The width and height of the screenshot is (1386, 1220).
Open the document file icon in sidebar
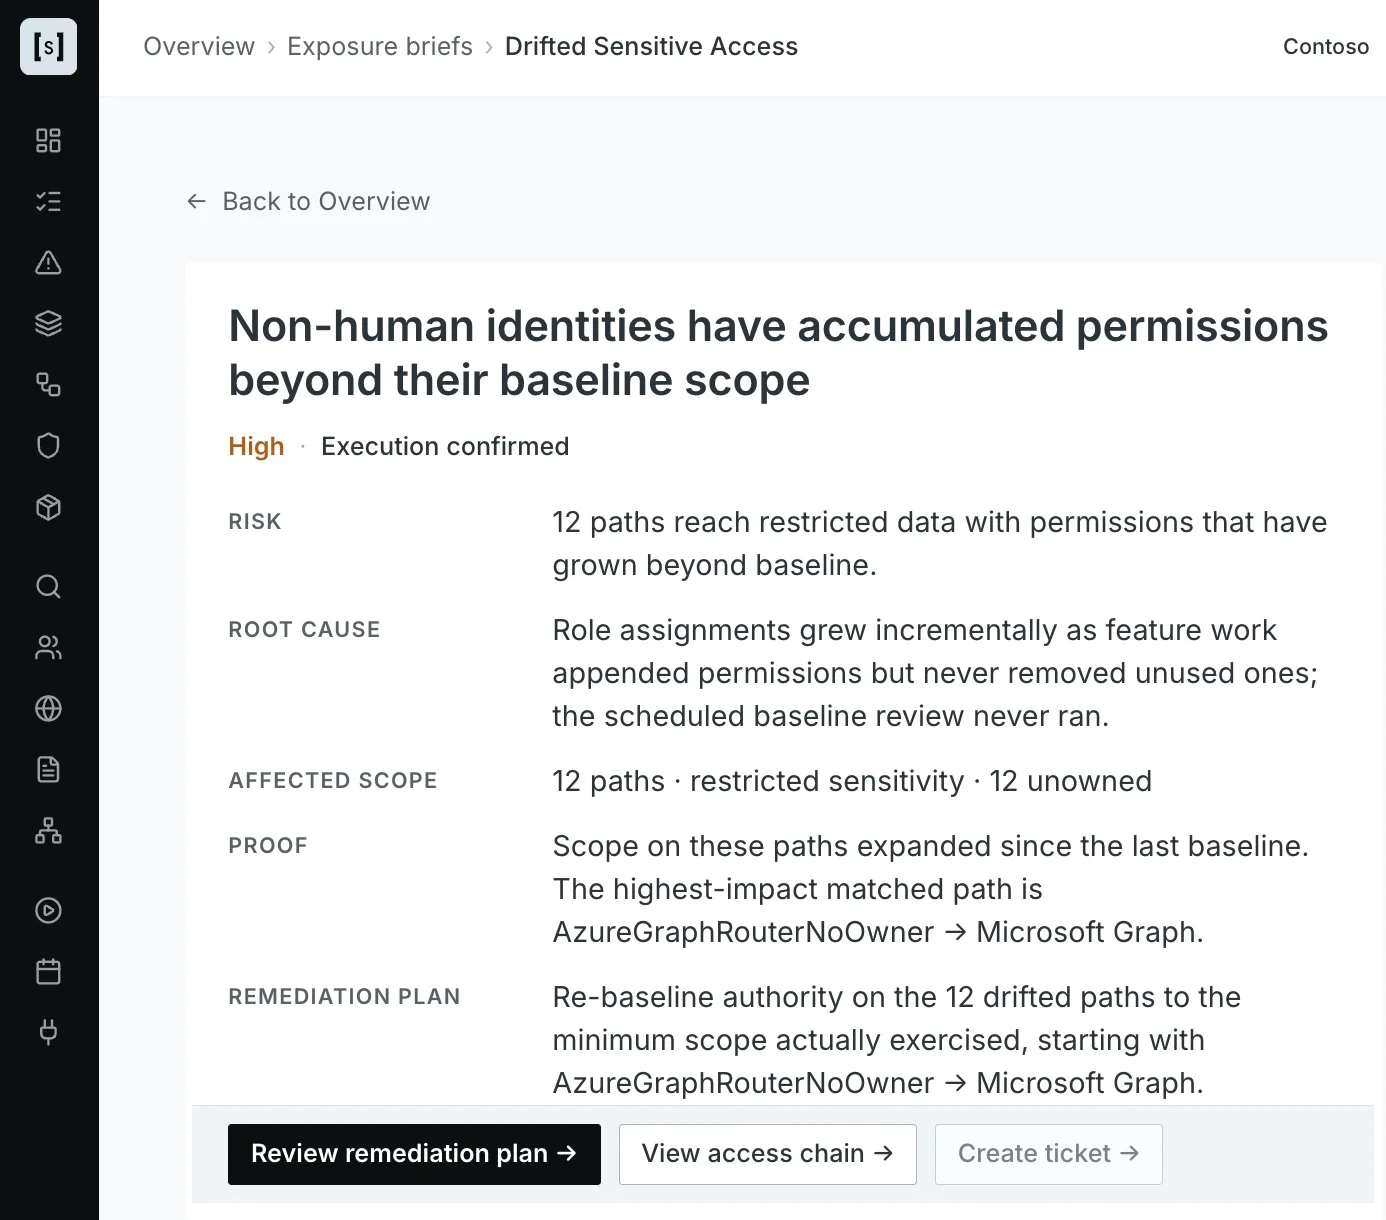(48, 769)
